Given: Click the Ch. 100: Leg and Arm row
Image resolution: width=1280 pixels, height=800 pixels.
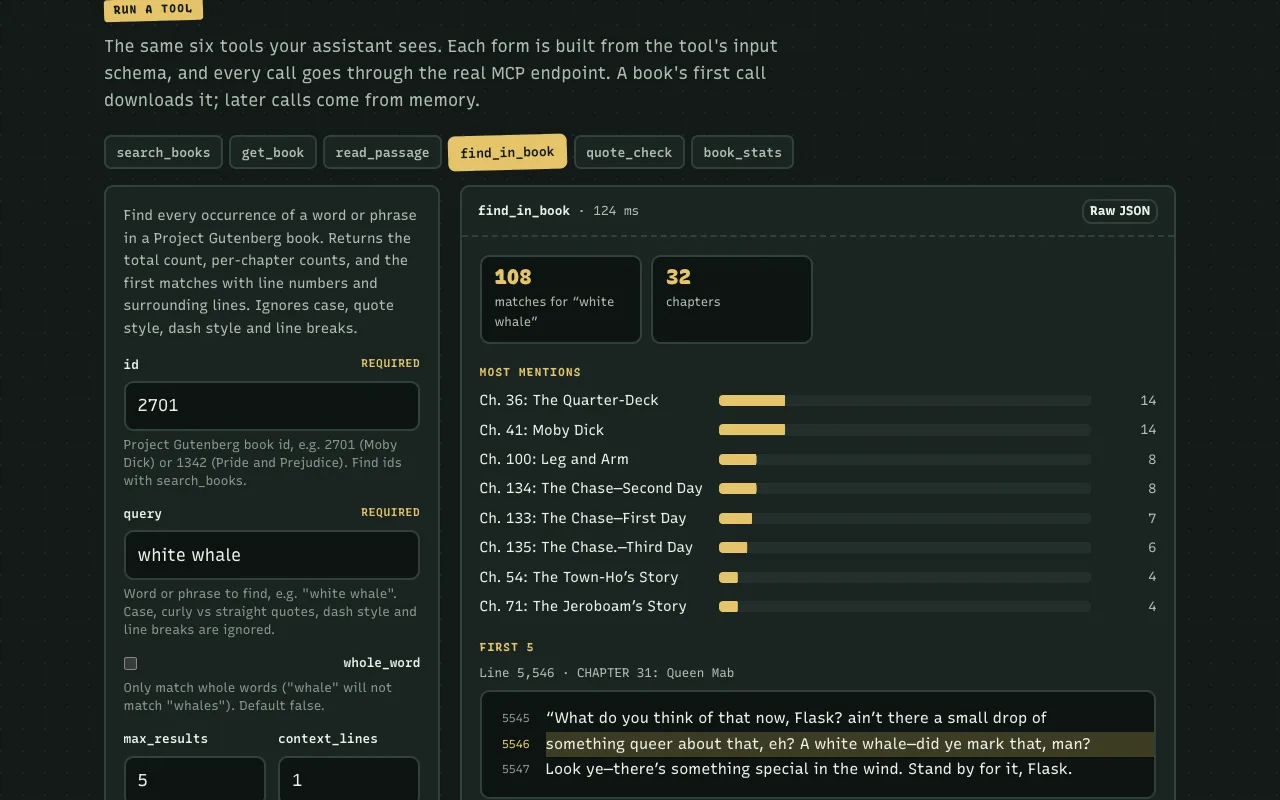Looking at the screenshot, I should pyautogui.click(x=818, y=459).
